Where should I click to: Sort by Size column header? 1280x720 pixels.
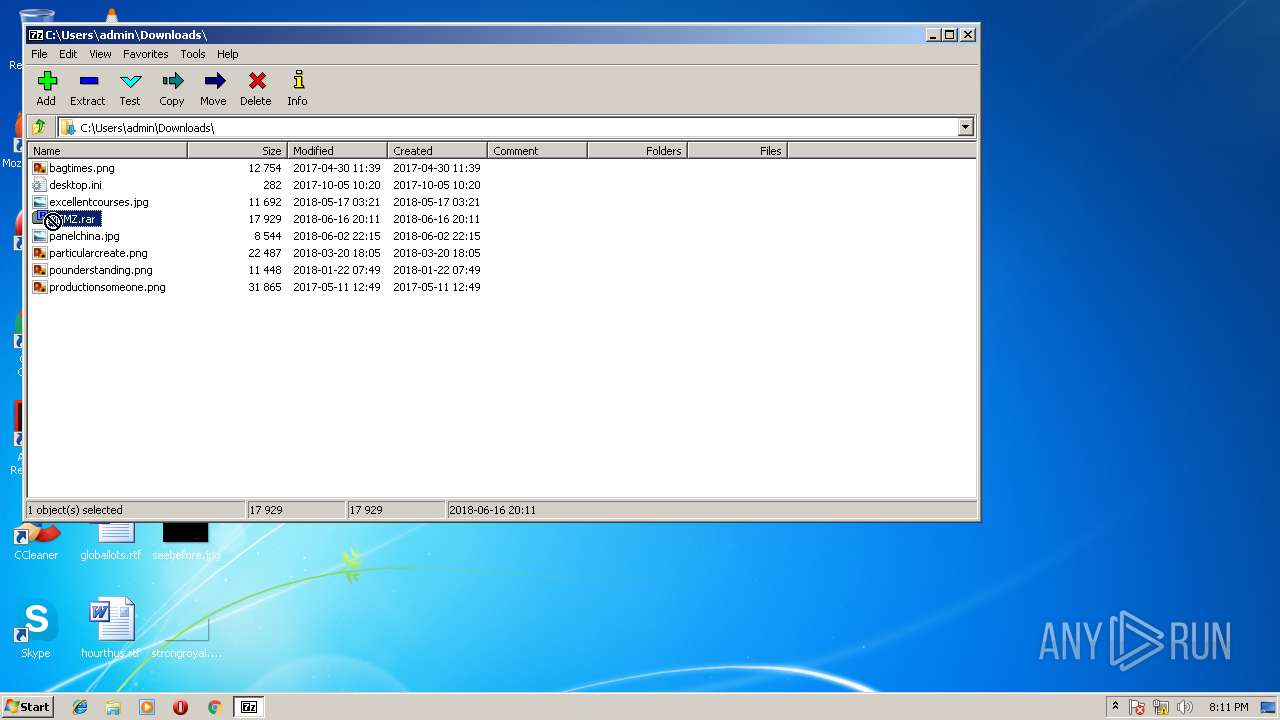pyautogui.click(x=238, y=151)
